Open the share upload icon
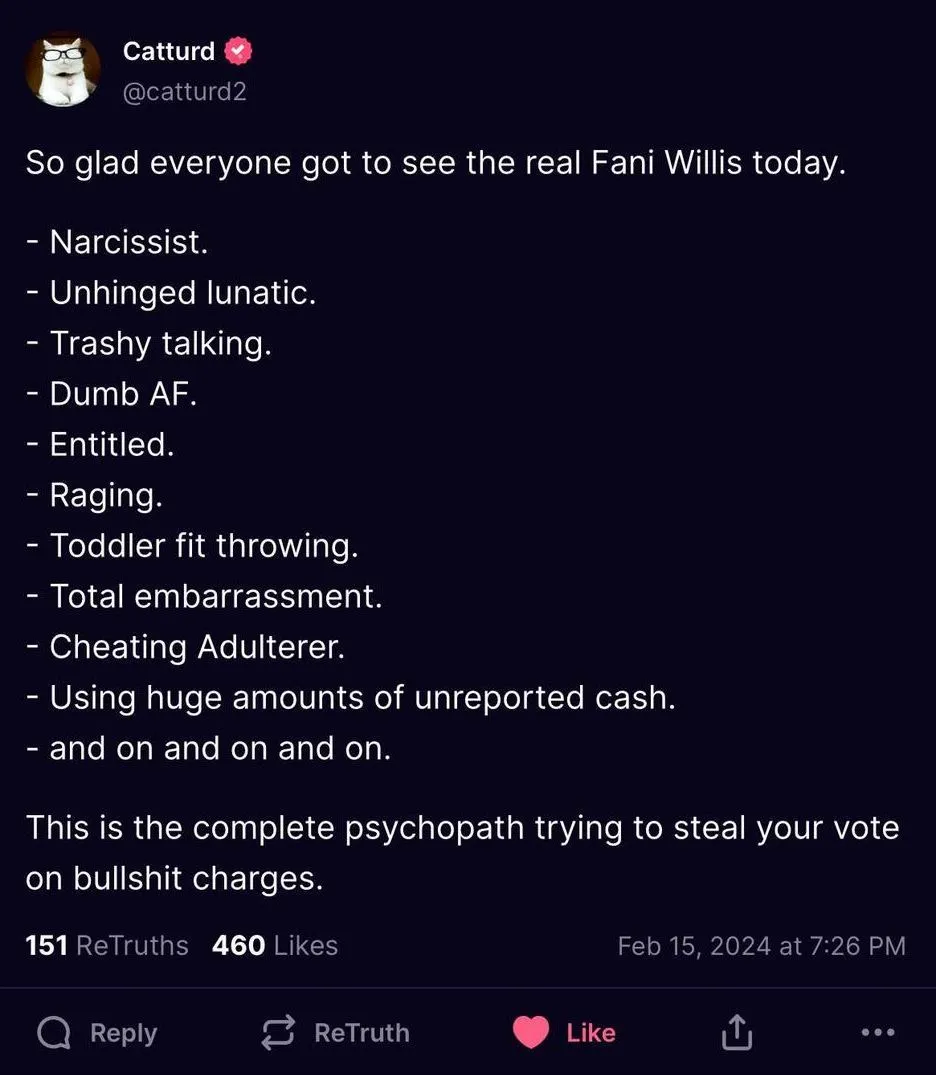The height and width of the screenshot is (1075, 936). (x=736, y=1033)
